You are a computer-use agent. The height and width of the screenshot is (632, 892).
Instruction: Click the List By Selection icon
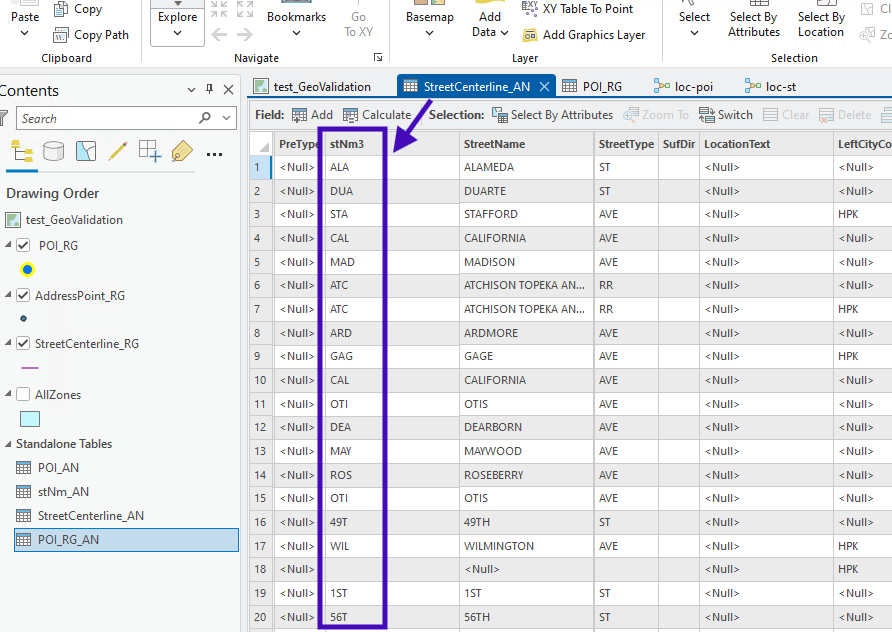(x=86, y=151)
